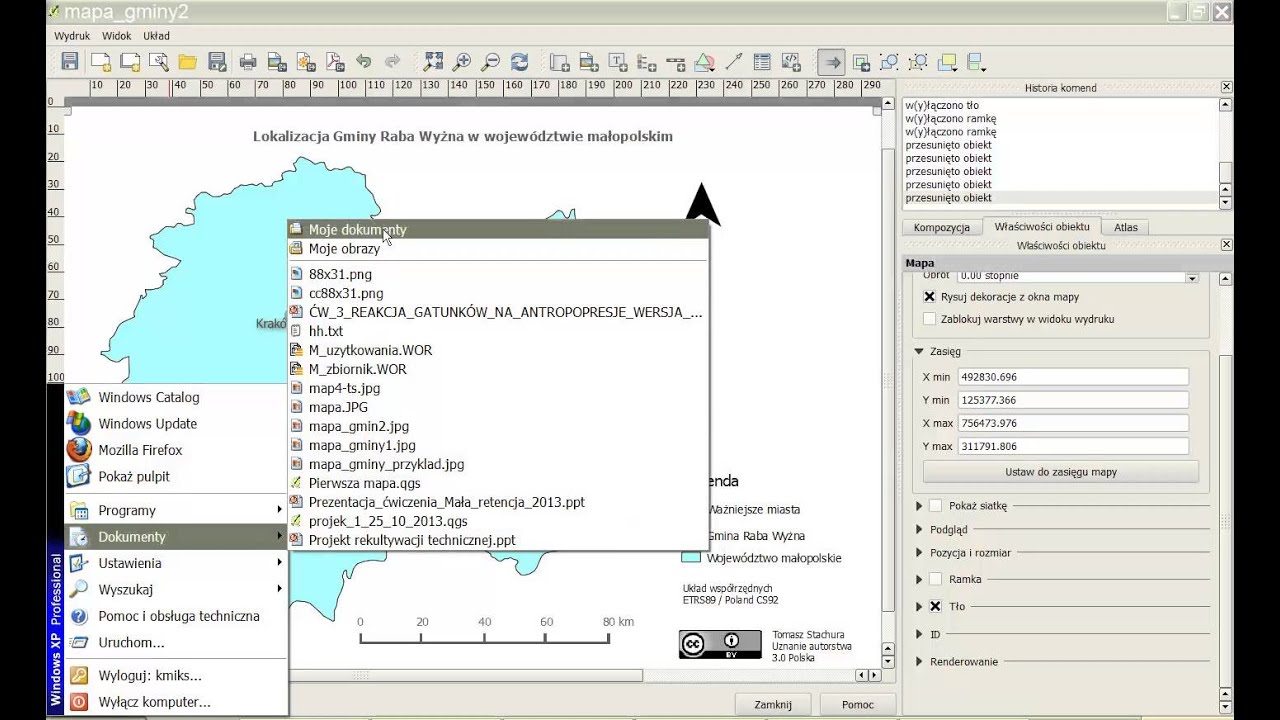The height and width of the screenshot is (720, 1280).
Task: Open the Widok menu
Action: pyautogui.click(x=117, y=35)
